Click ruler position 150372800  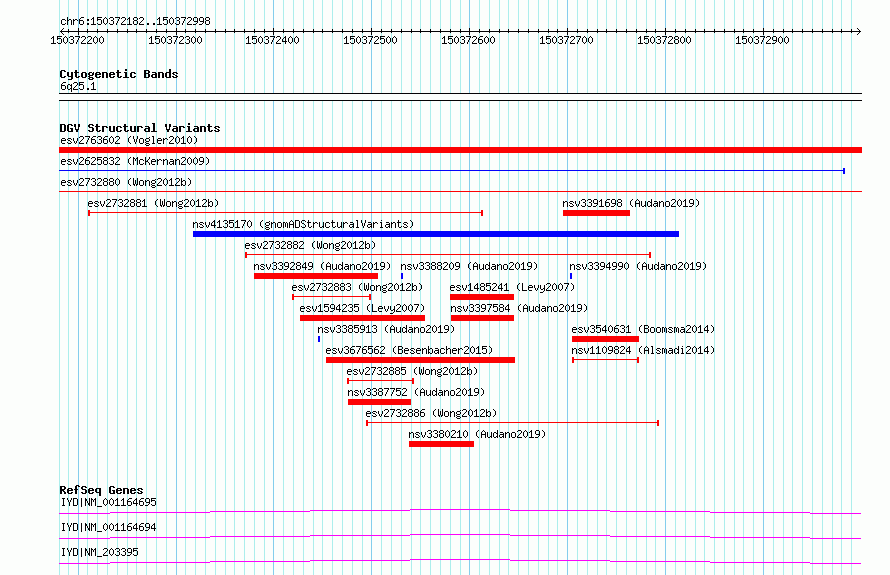click(x=664, y=40)
